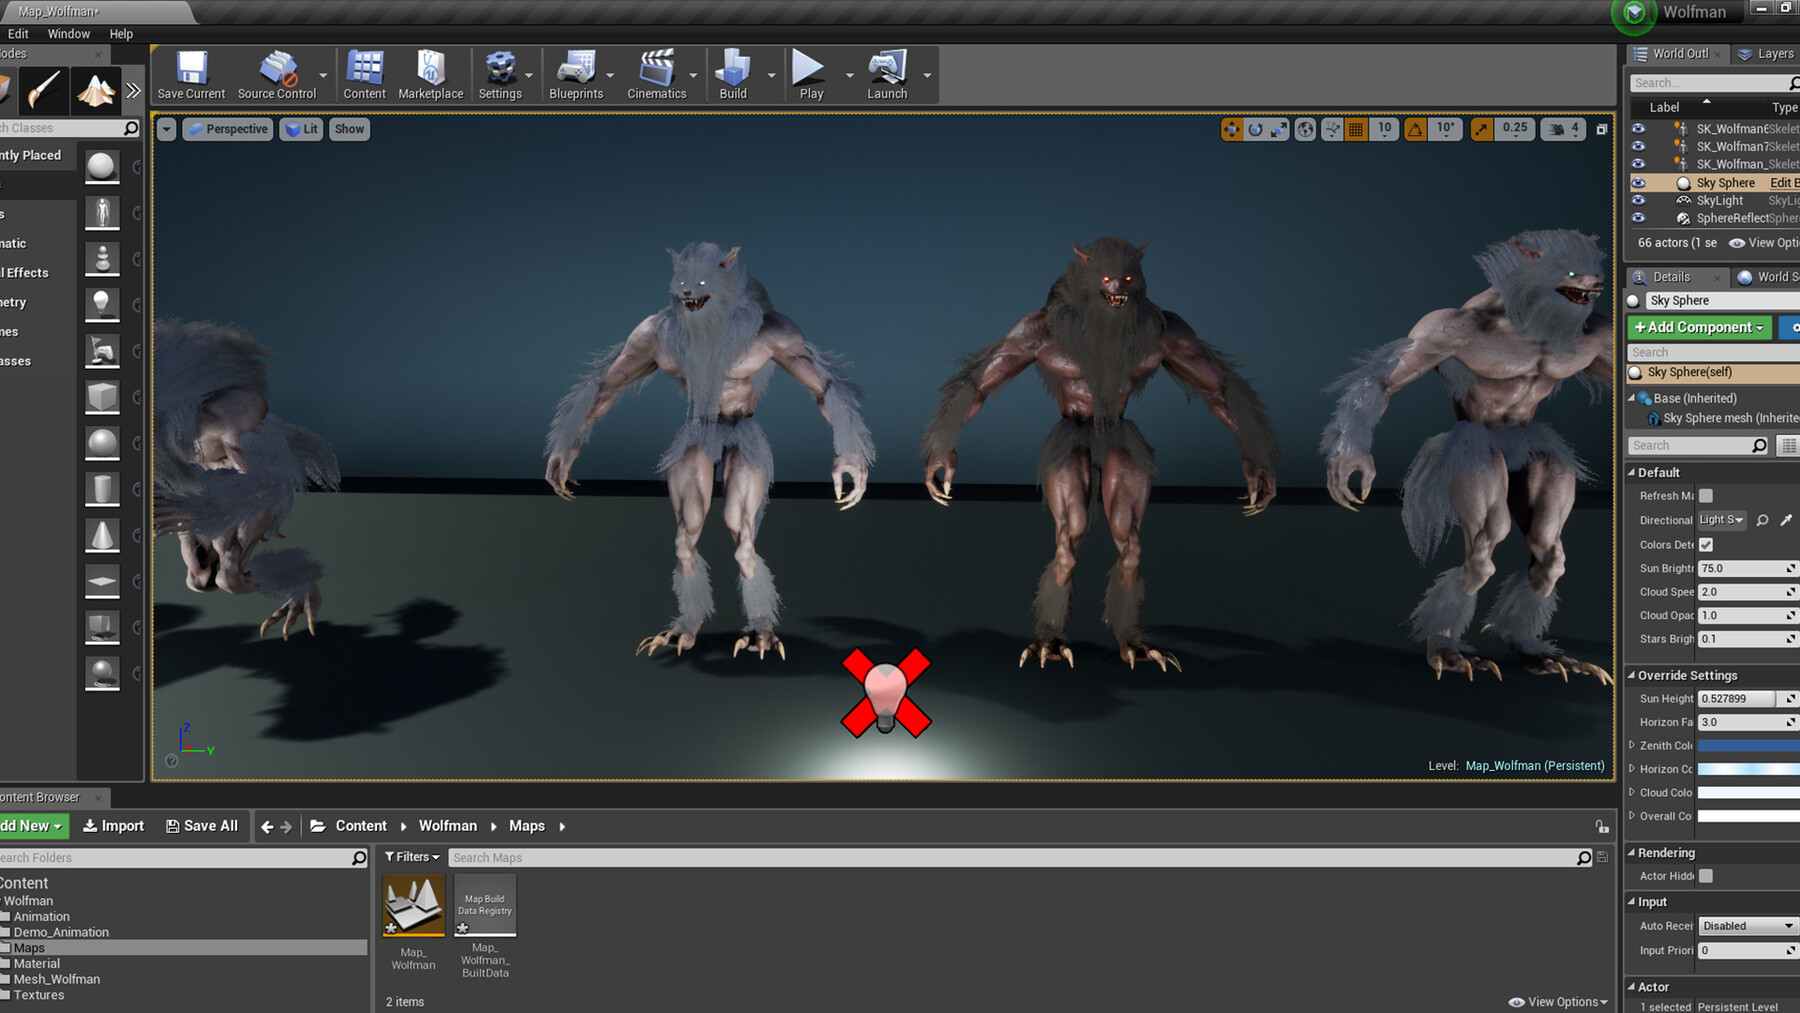Toggle surface snapping icon in viewport

tap(1332, 129)
